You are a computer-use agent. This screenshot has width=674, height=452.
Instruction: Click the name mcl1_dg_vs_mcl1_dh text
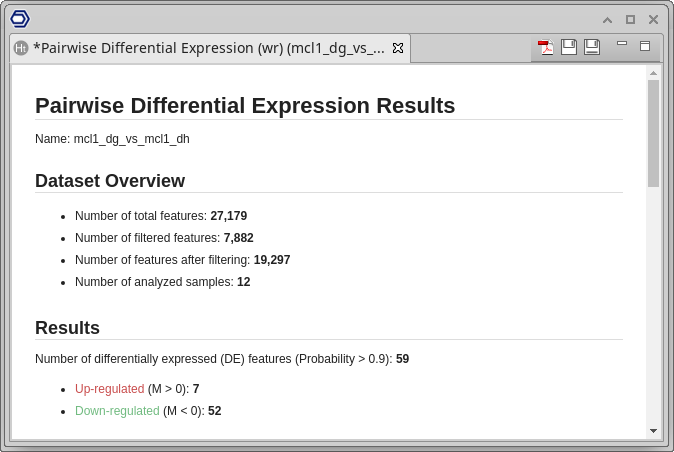(x=131, y=139)
